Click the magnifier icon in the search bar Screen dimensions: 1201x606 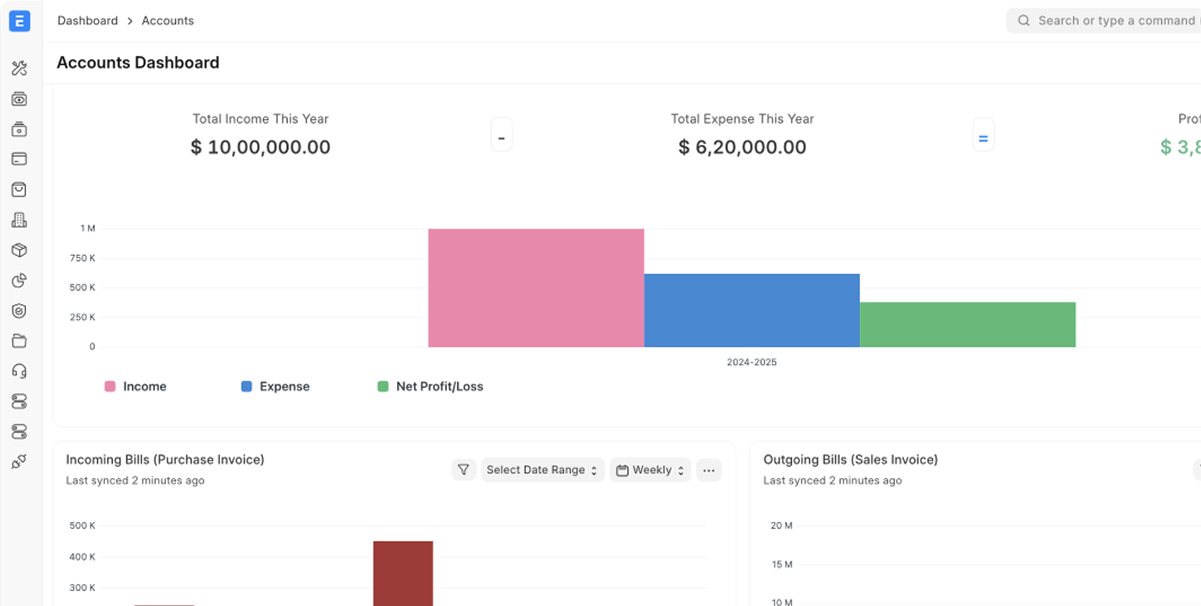pos(1024,20)
